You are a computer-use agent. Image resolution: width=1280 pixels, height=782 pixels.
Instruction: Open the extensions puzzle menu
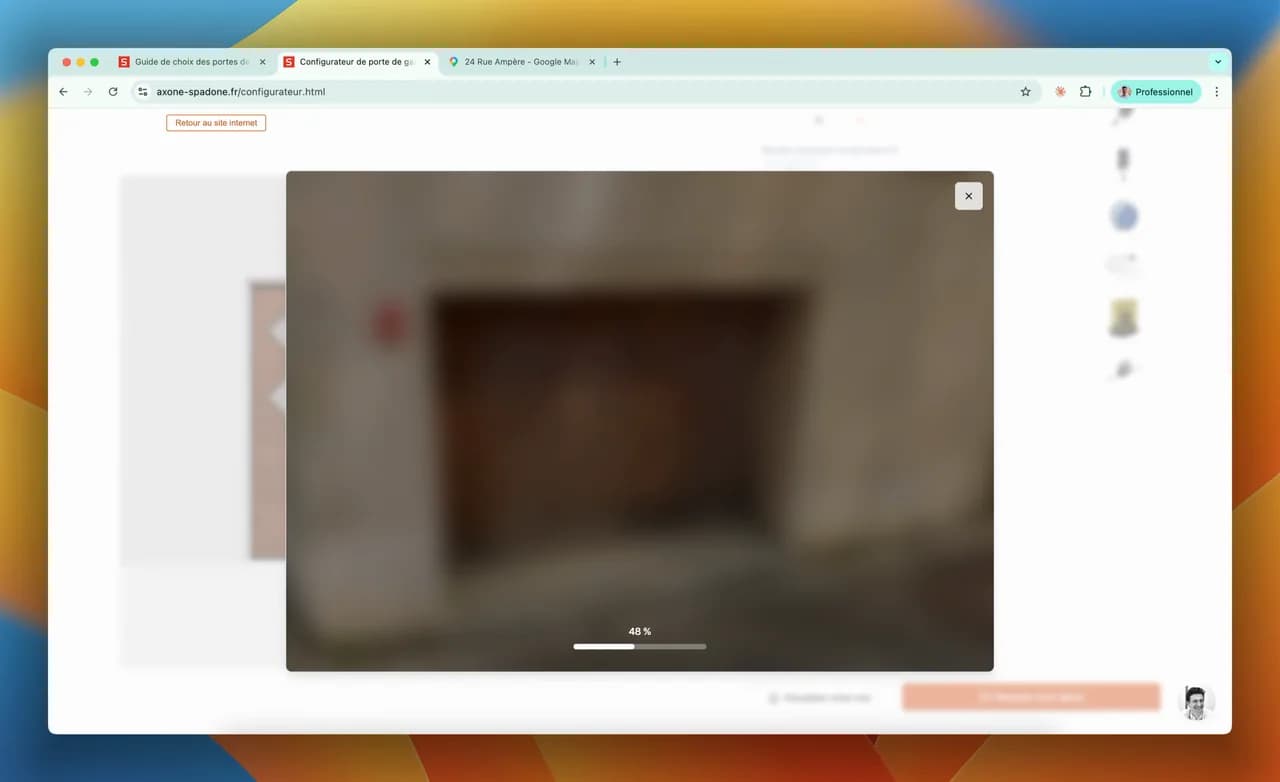click(x=1085, y=92)
